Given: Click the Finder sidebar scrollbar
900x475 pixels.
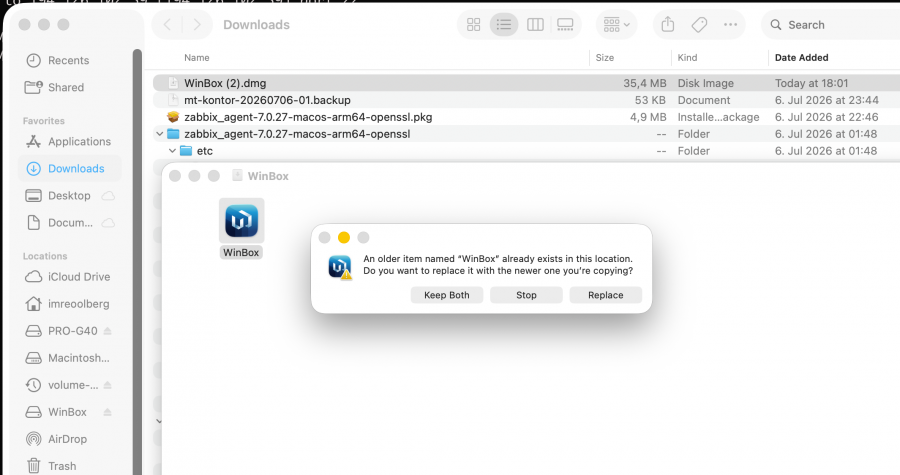Looking at the screenshot, I should click(x=137, y=262).
